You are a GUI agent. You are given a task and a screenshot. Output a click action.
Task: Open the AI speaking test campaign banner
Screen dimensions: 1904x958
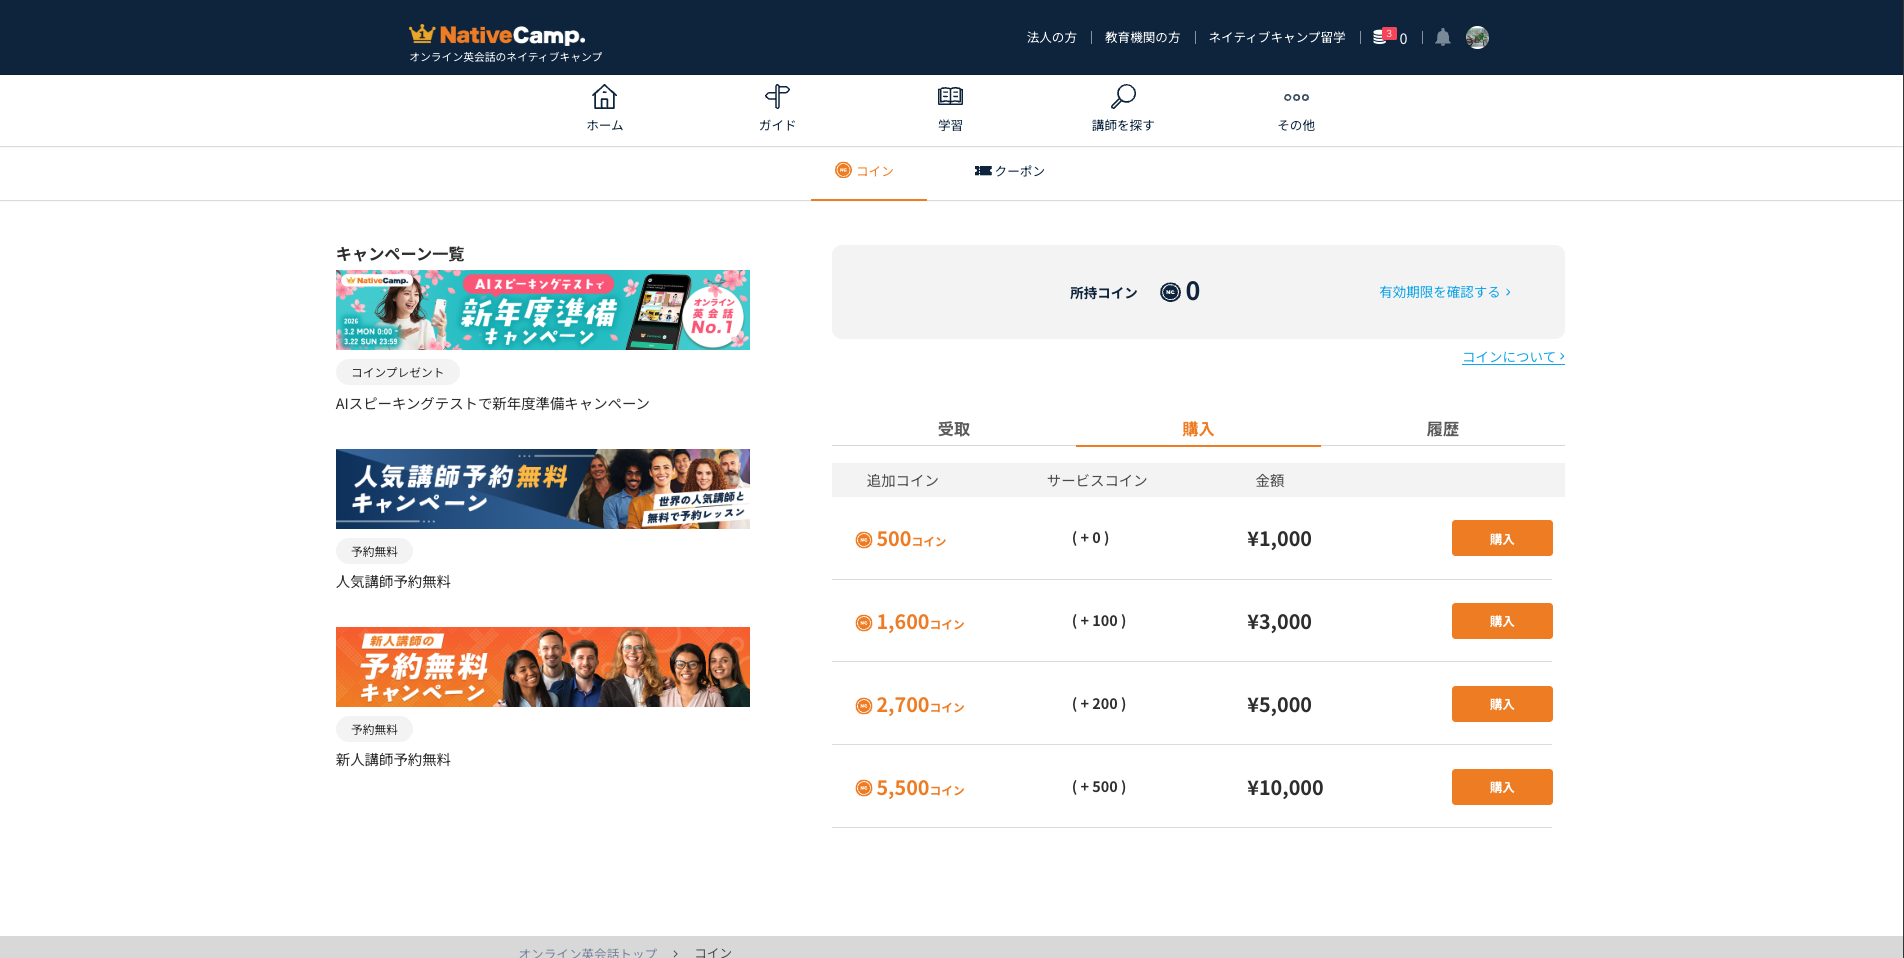[542, 310]
